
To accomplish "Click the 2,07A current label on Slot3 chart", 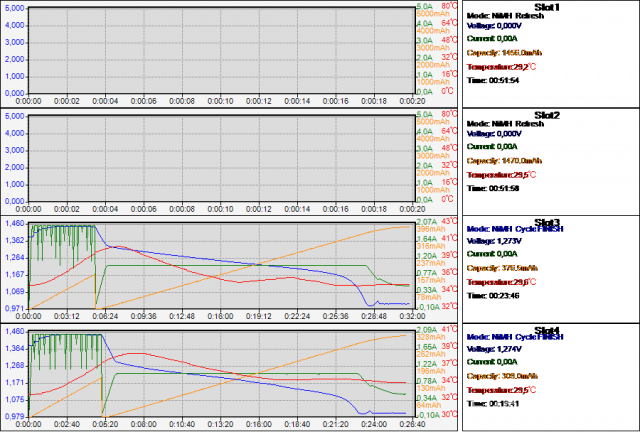I will tap(427, 222).
